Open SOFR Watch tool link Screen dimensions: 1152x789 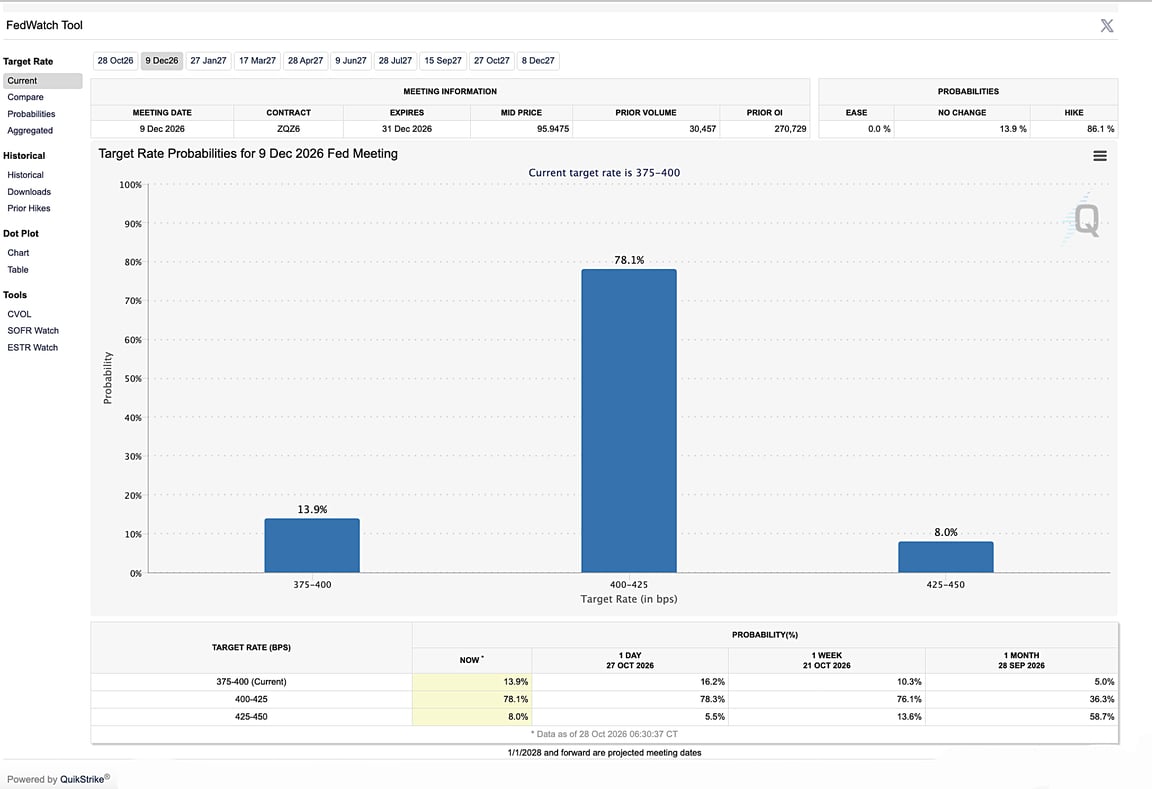pos(33,331)
